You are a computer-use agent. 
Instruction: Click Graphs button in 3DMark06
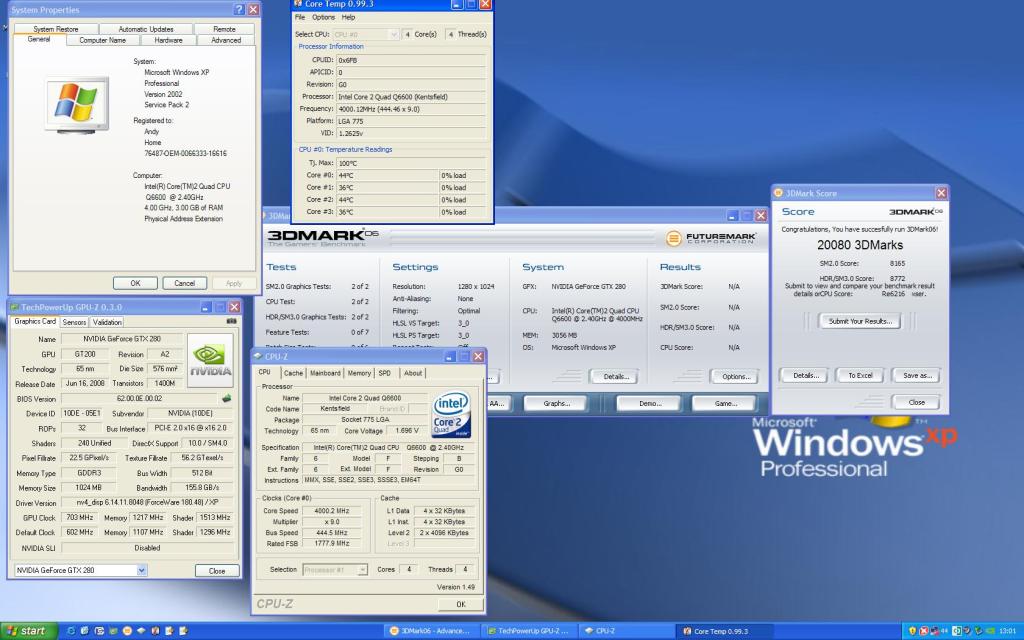556,403
